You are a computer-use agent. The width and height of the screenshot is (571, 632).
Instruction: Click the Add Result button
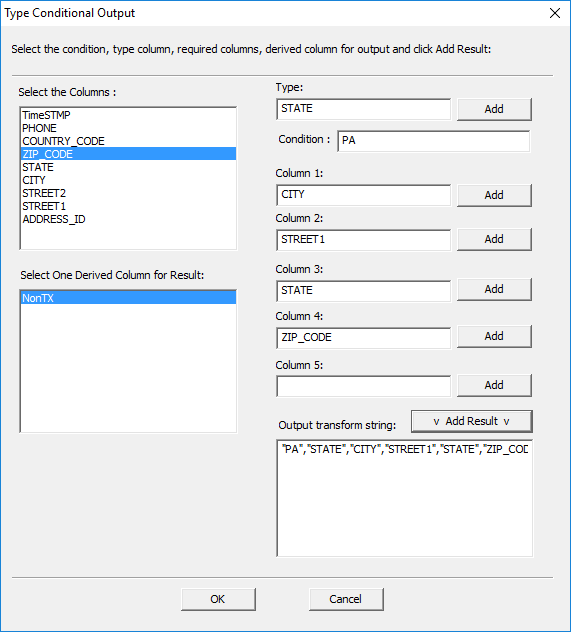[x=471, y=421]
